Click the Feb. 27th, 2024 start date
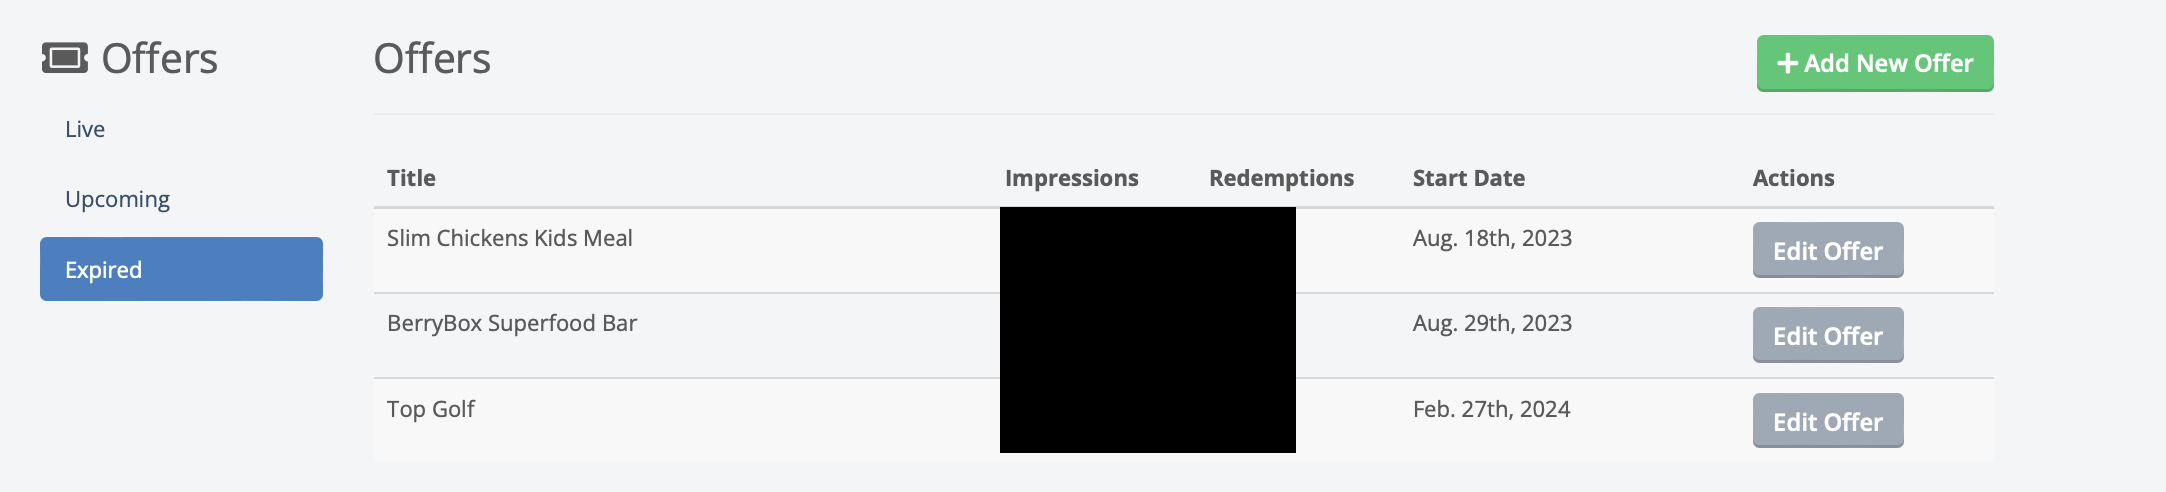 coord(1491,409)
